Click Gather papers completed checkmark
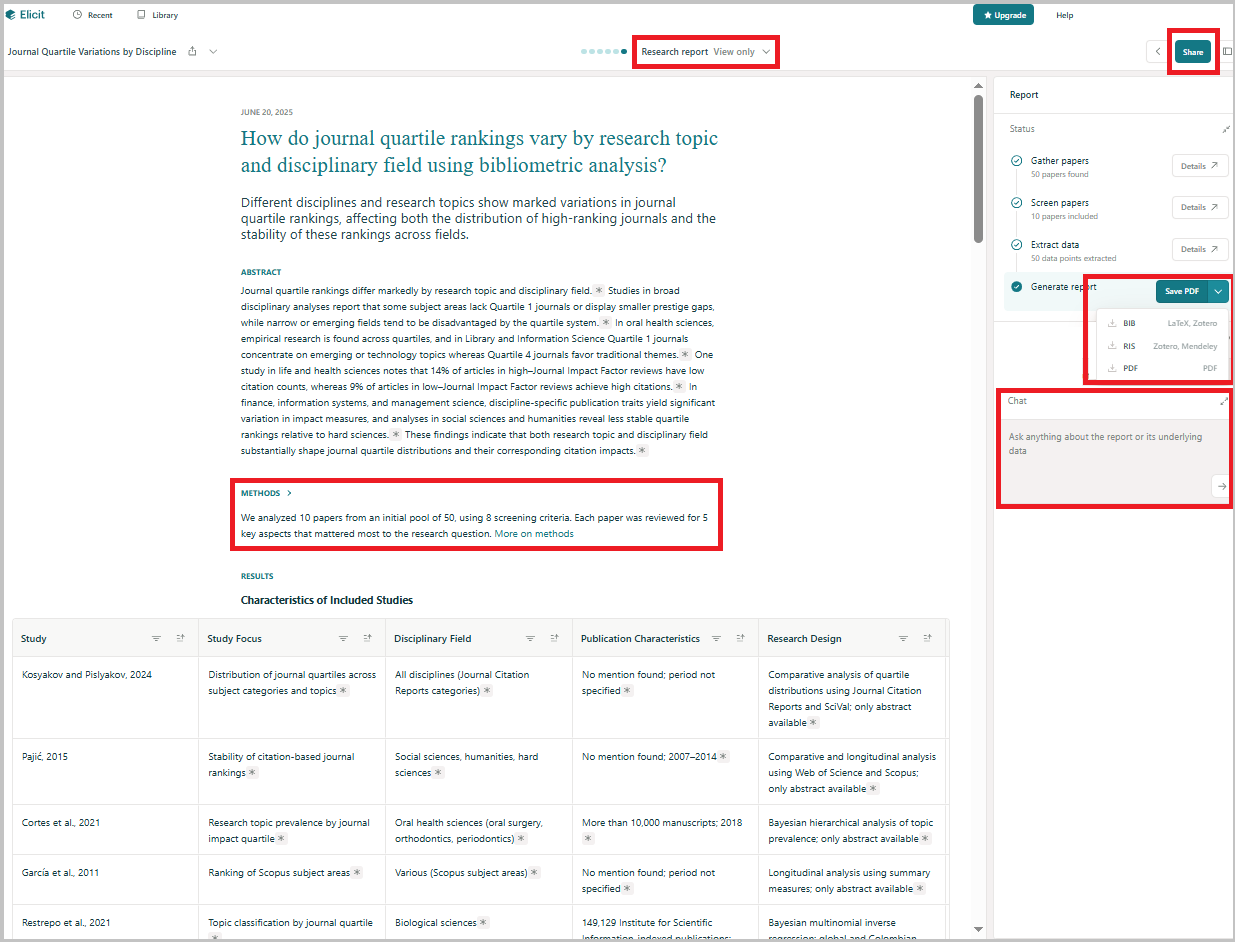 pos(1017,160)
